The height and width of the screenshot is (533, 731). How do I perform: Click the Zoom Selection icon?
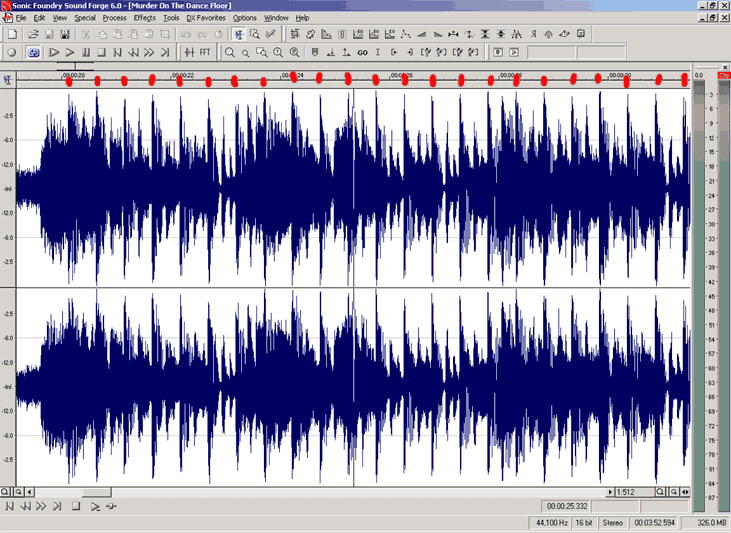(262, 52)
